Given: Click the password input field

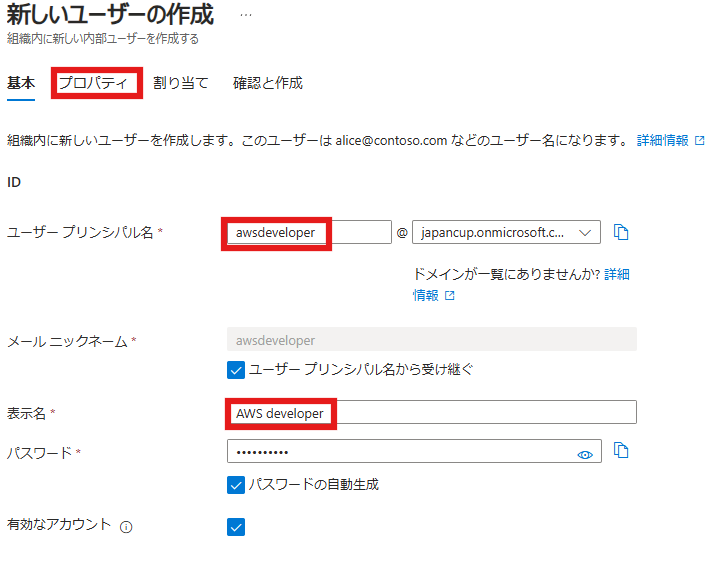Looking at the screenshot, I should click(x=414, y=451).
